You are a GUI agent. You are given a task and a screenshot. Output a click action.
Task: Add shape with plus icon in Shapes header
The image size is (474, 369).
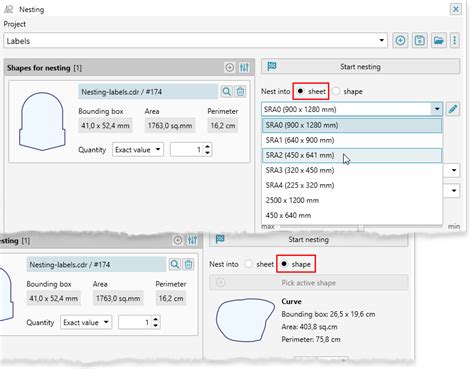point(229,67)
